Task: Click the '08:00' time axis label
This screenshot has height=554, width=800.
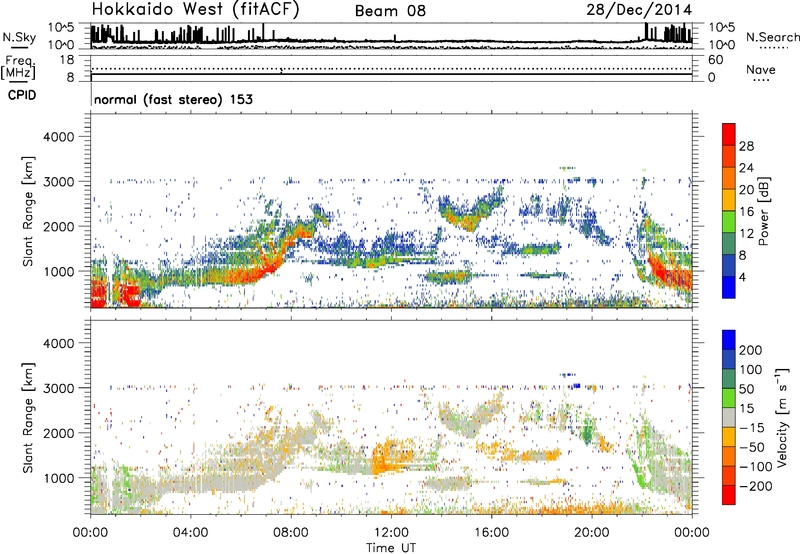Action: 291,533
